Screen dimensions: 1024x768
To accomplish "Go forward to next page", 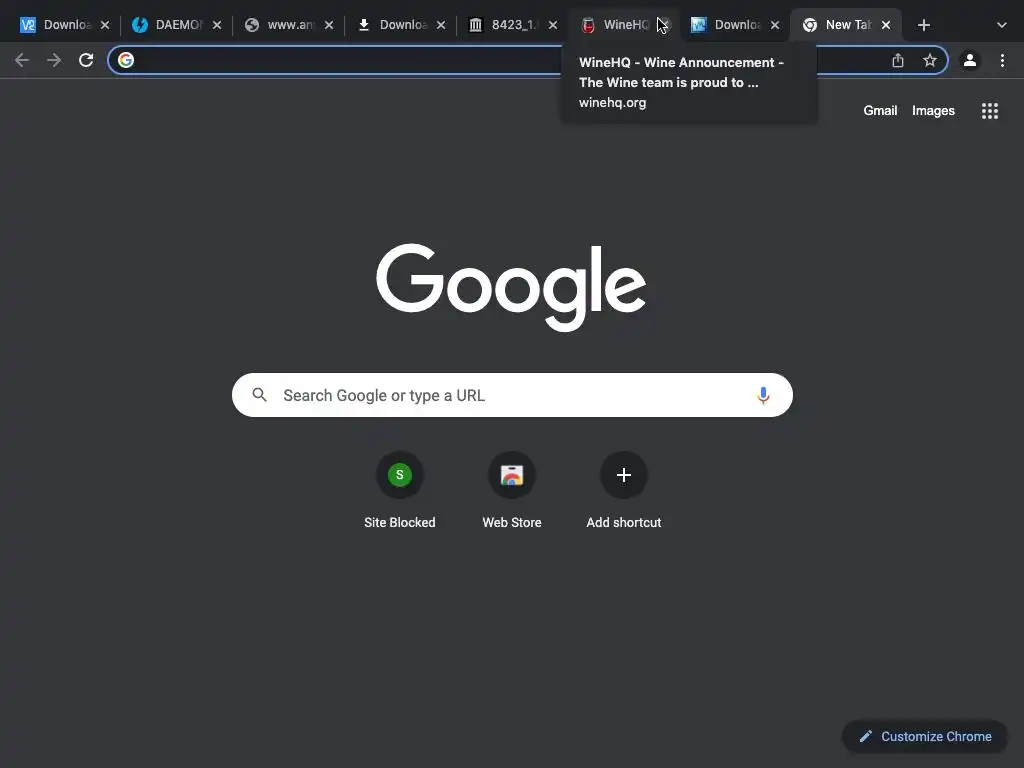I will click(54, 60).
